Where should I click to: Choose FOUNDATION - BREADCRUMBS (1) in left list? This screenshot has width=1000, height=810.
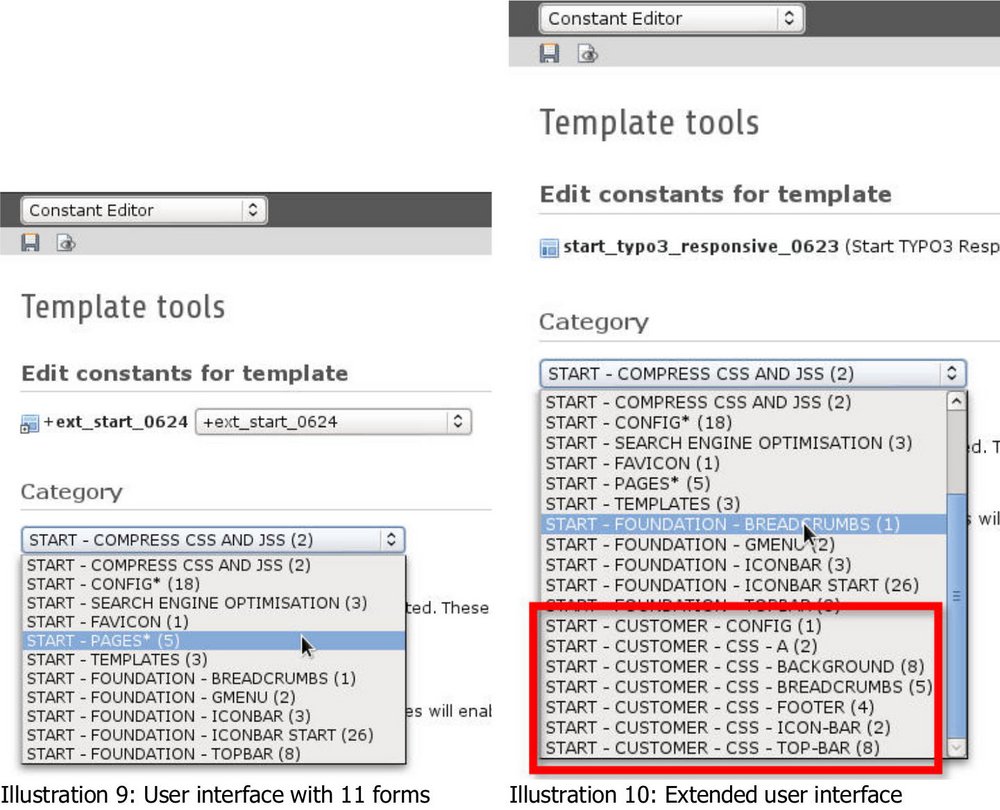214,678
